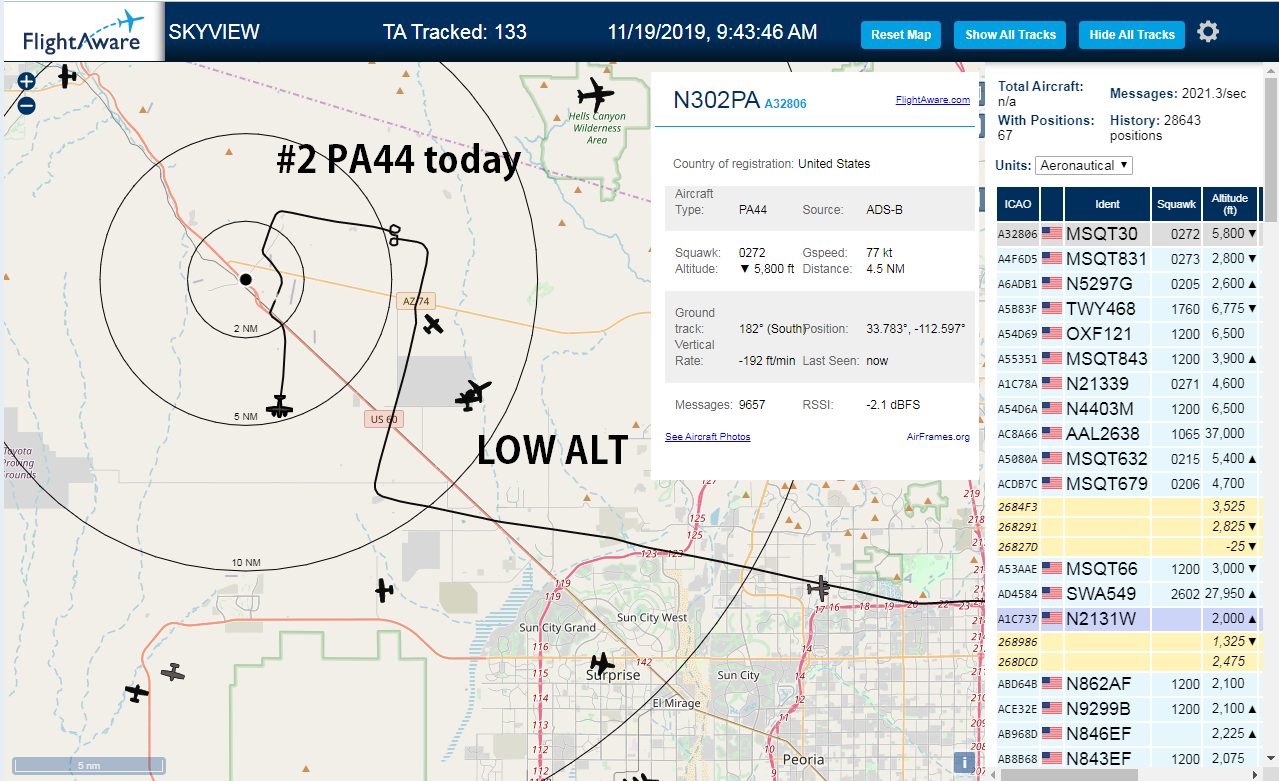Select the gray aircraft icon at lower left
Viewport: 1279px width, 781px height.
173,673
